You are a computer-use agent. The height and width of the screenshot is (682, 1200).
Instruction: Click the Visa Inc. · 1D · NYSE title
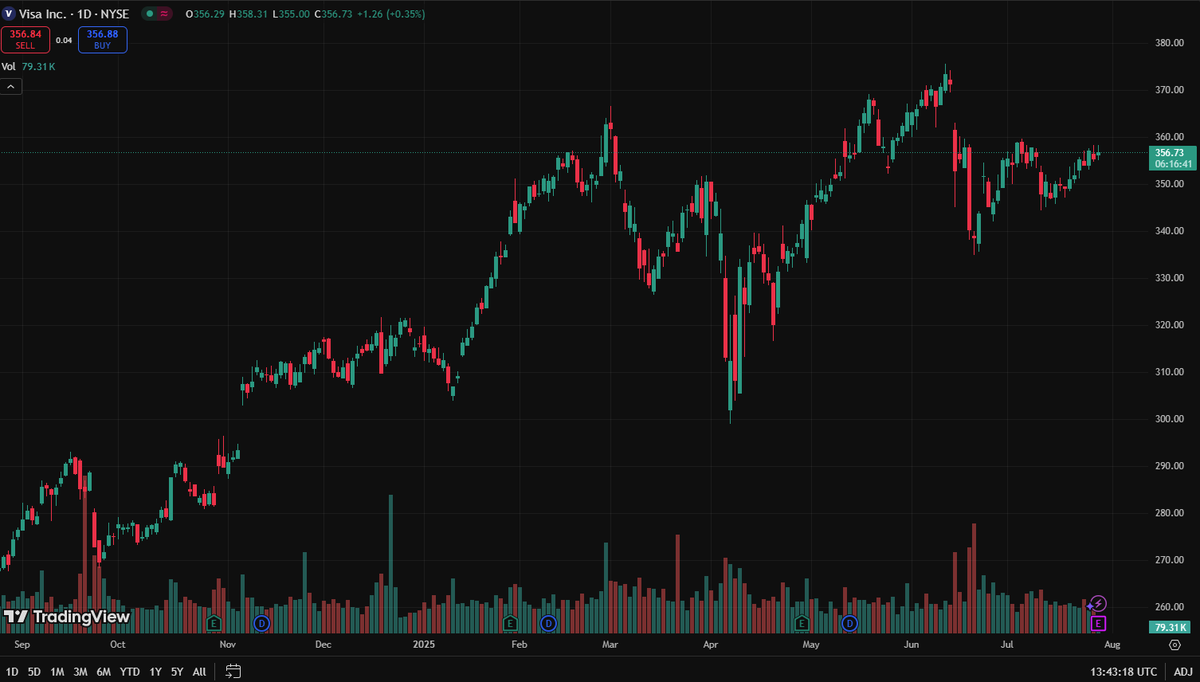74,14
